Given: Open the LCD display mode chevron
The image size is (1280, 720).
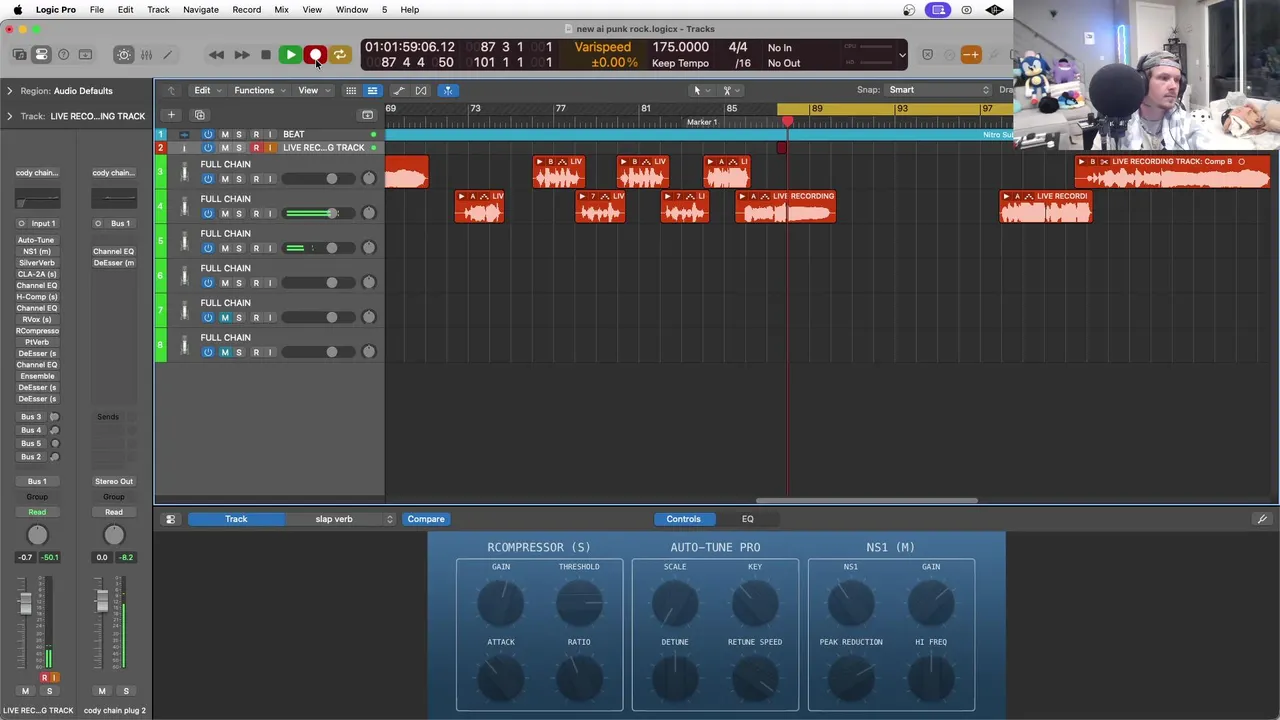Looking at the screenshot, I should click(902, 55).
